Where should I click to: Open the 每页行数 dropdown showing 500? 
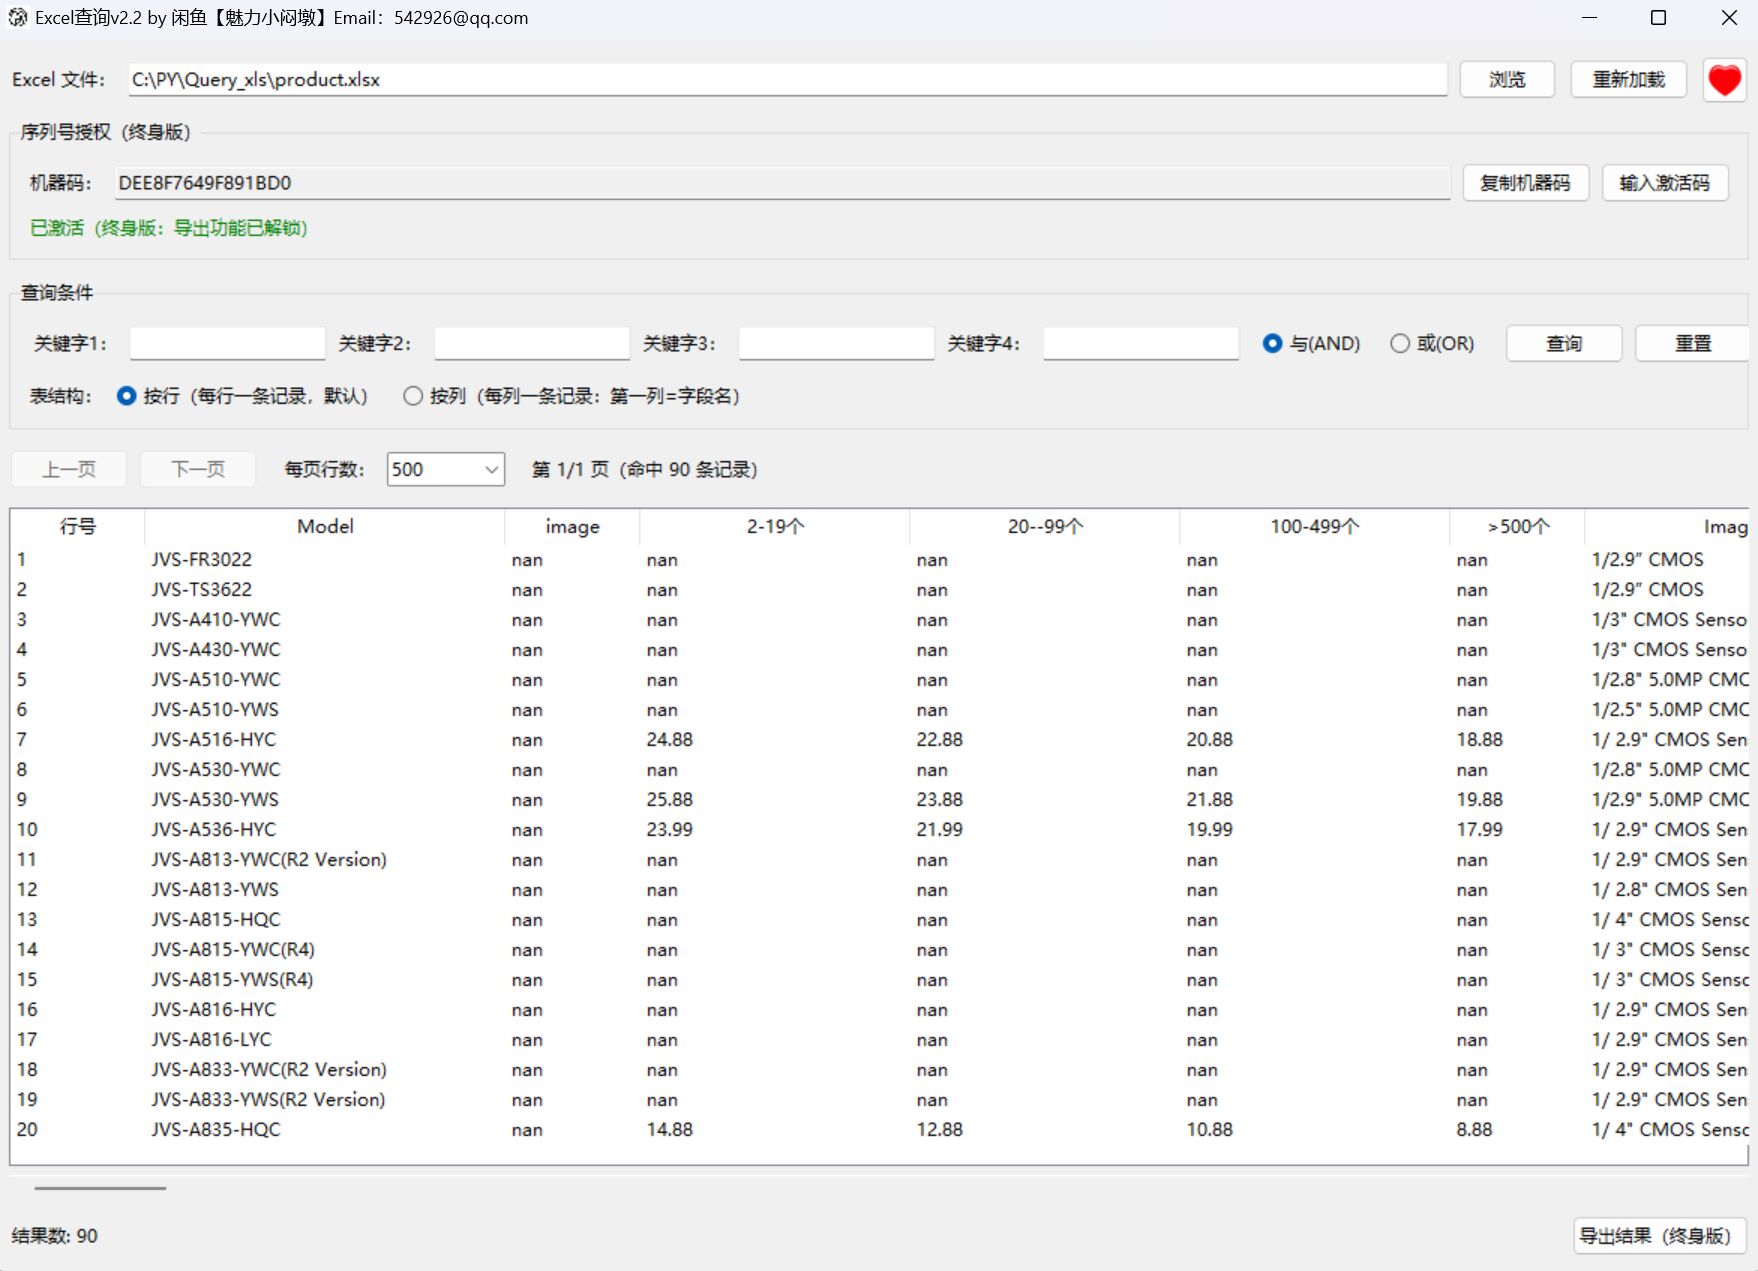pyautogui.click(x=445, y=469)
